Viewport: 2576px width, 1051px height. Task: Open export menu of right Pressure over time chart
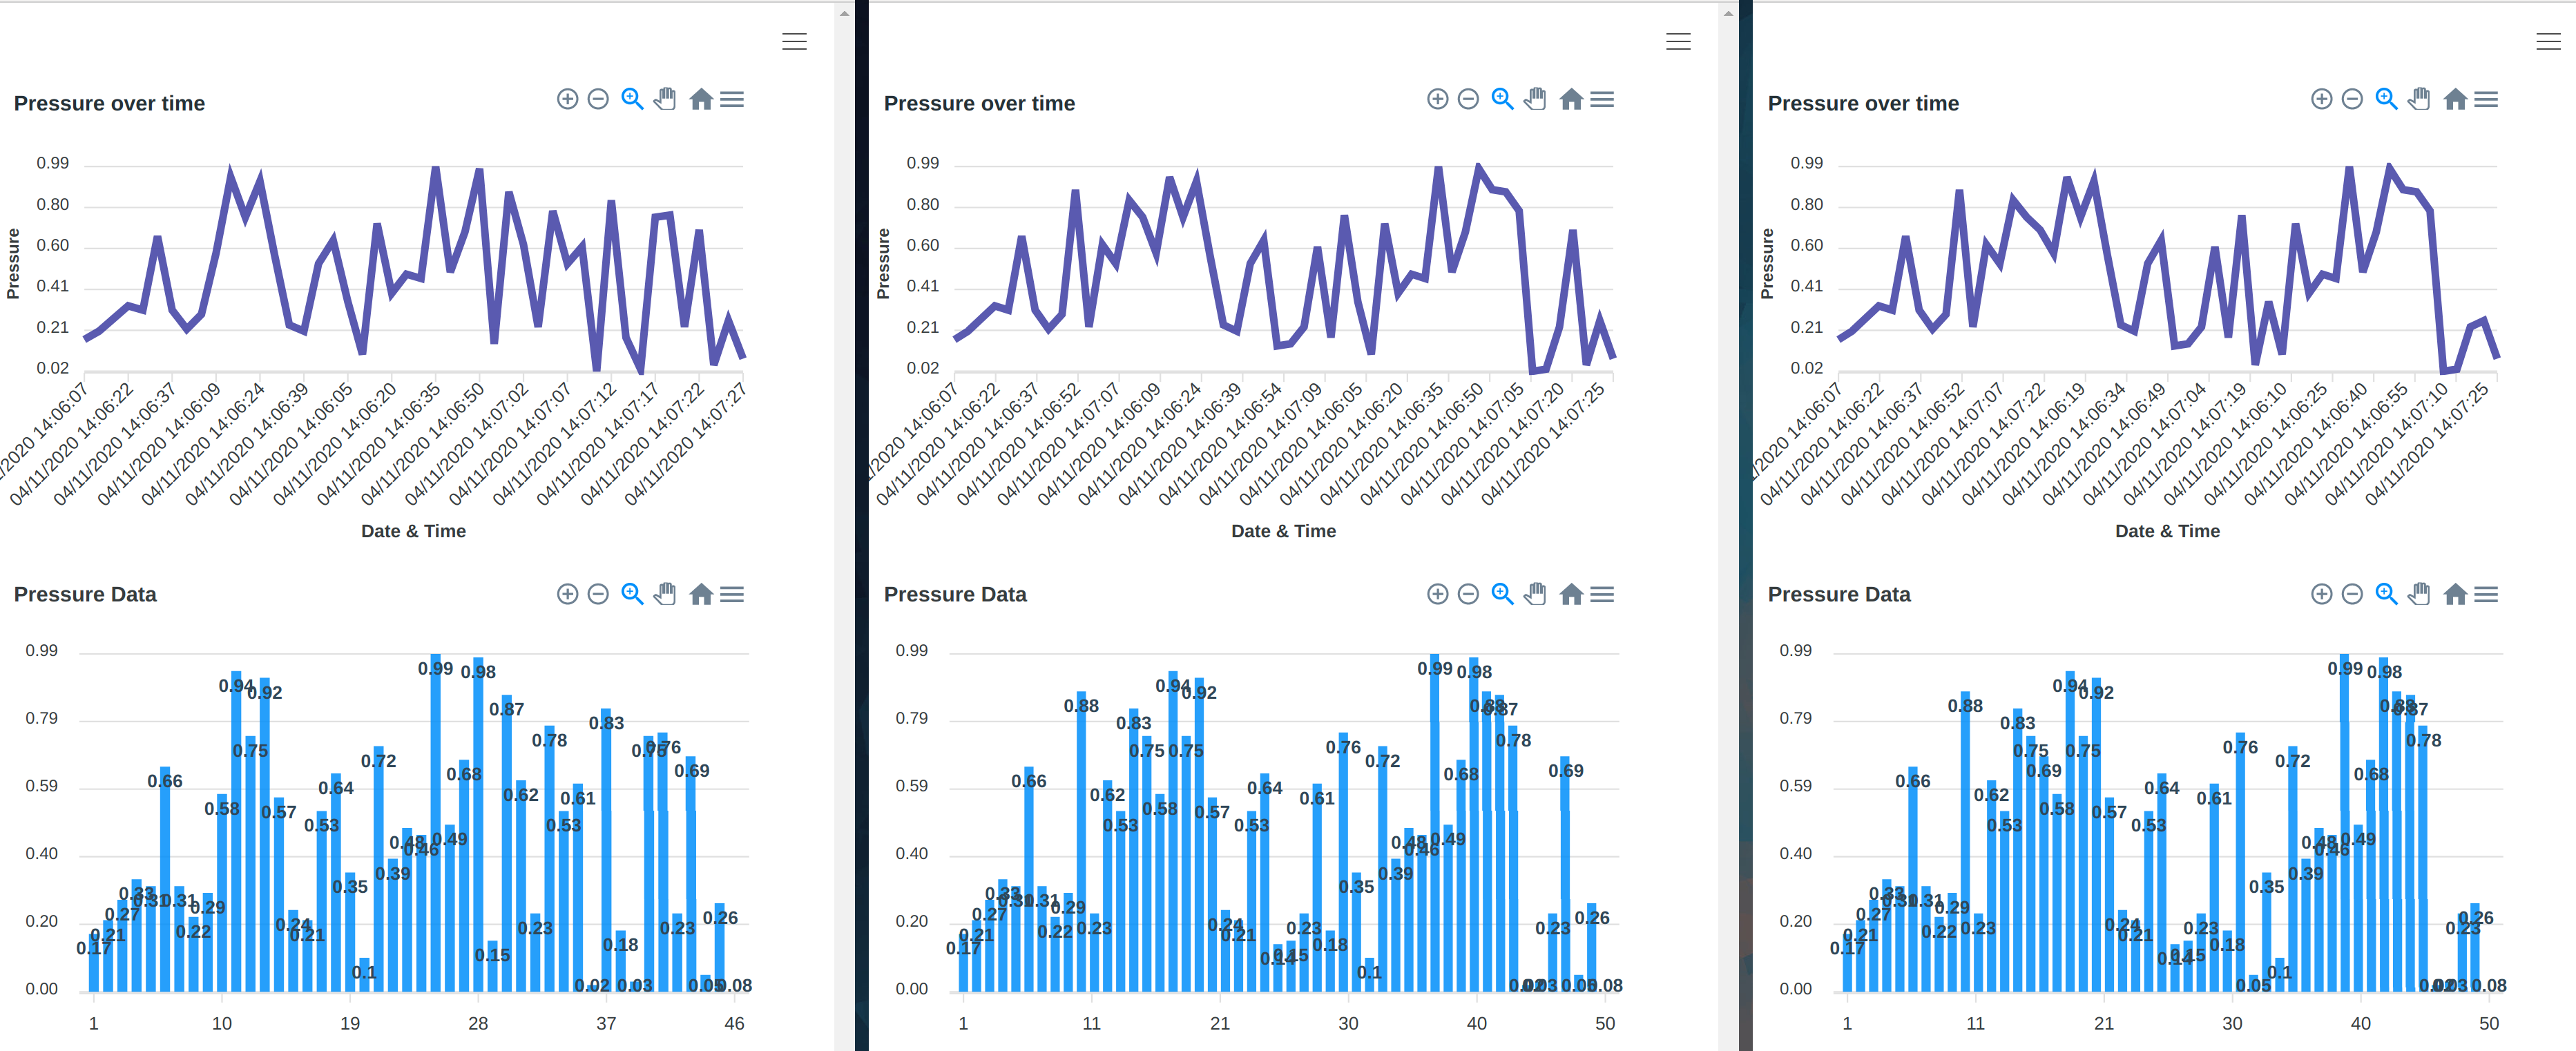pos(2486,99)
